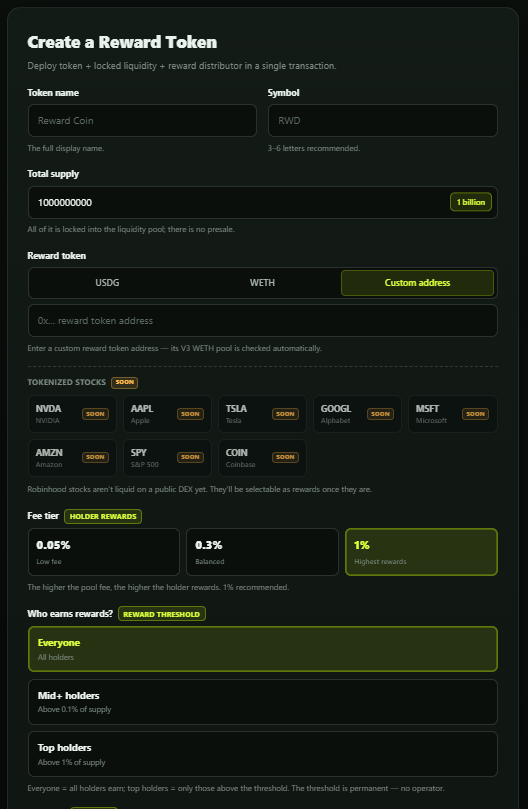
Task: Click the 'Deploy token + locked liquidity' subtitle
Action: pos(182,66)
